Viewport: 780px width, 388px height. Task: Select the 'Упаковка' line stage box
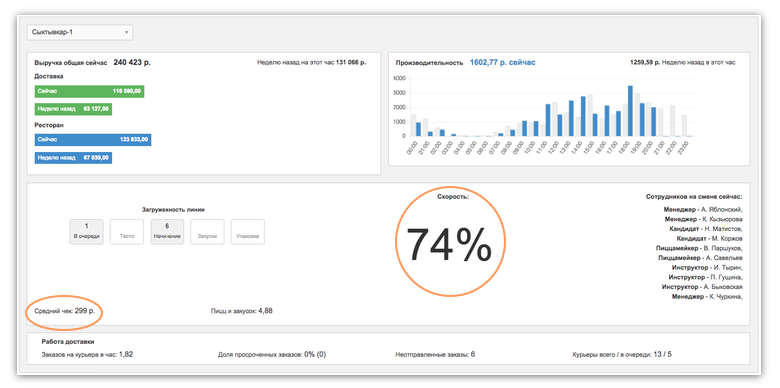point(248,232)
